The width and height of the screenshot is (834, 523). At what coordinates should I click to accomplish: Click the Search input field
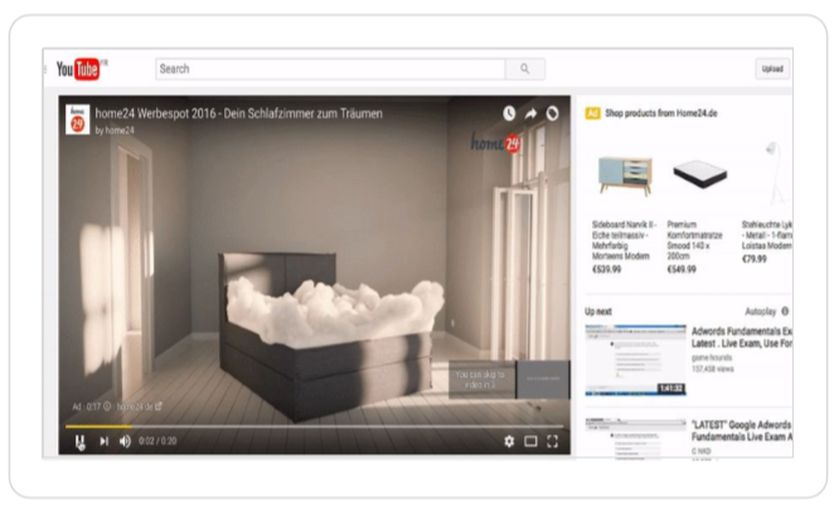(x=330, y=69)
